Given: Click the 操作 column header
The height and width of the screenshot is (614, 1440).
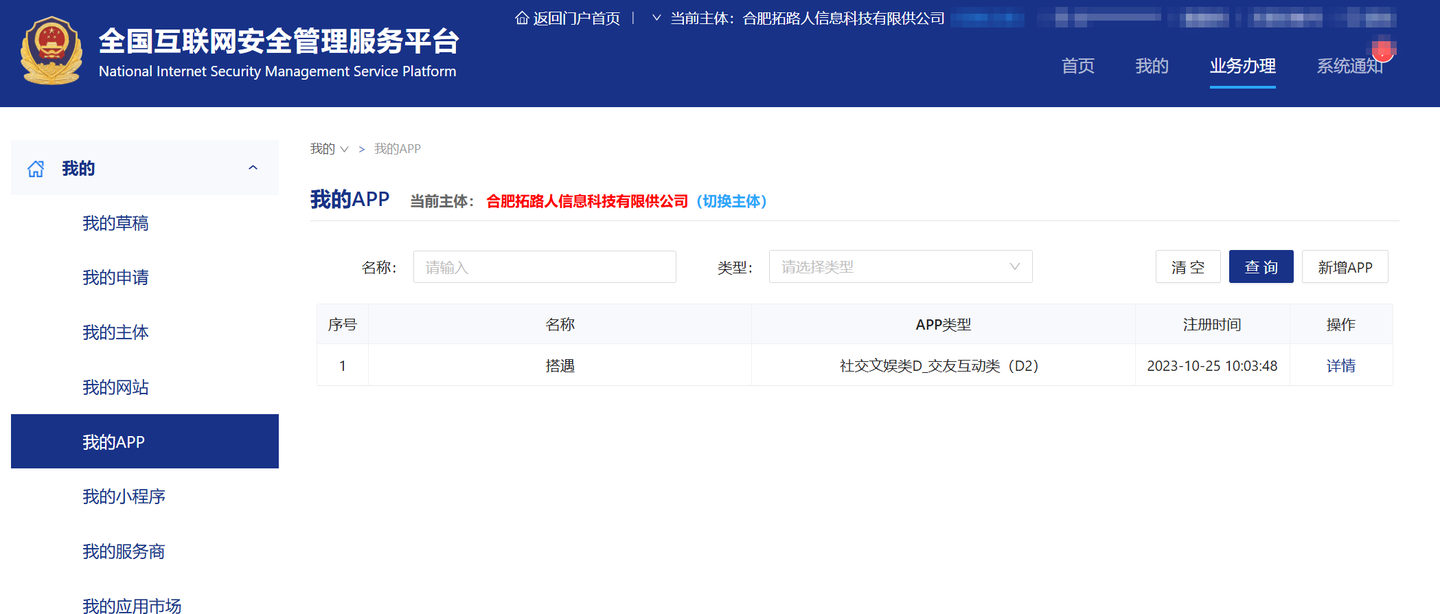Looking at the screenshot, I should coord(1341,325).
